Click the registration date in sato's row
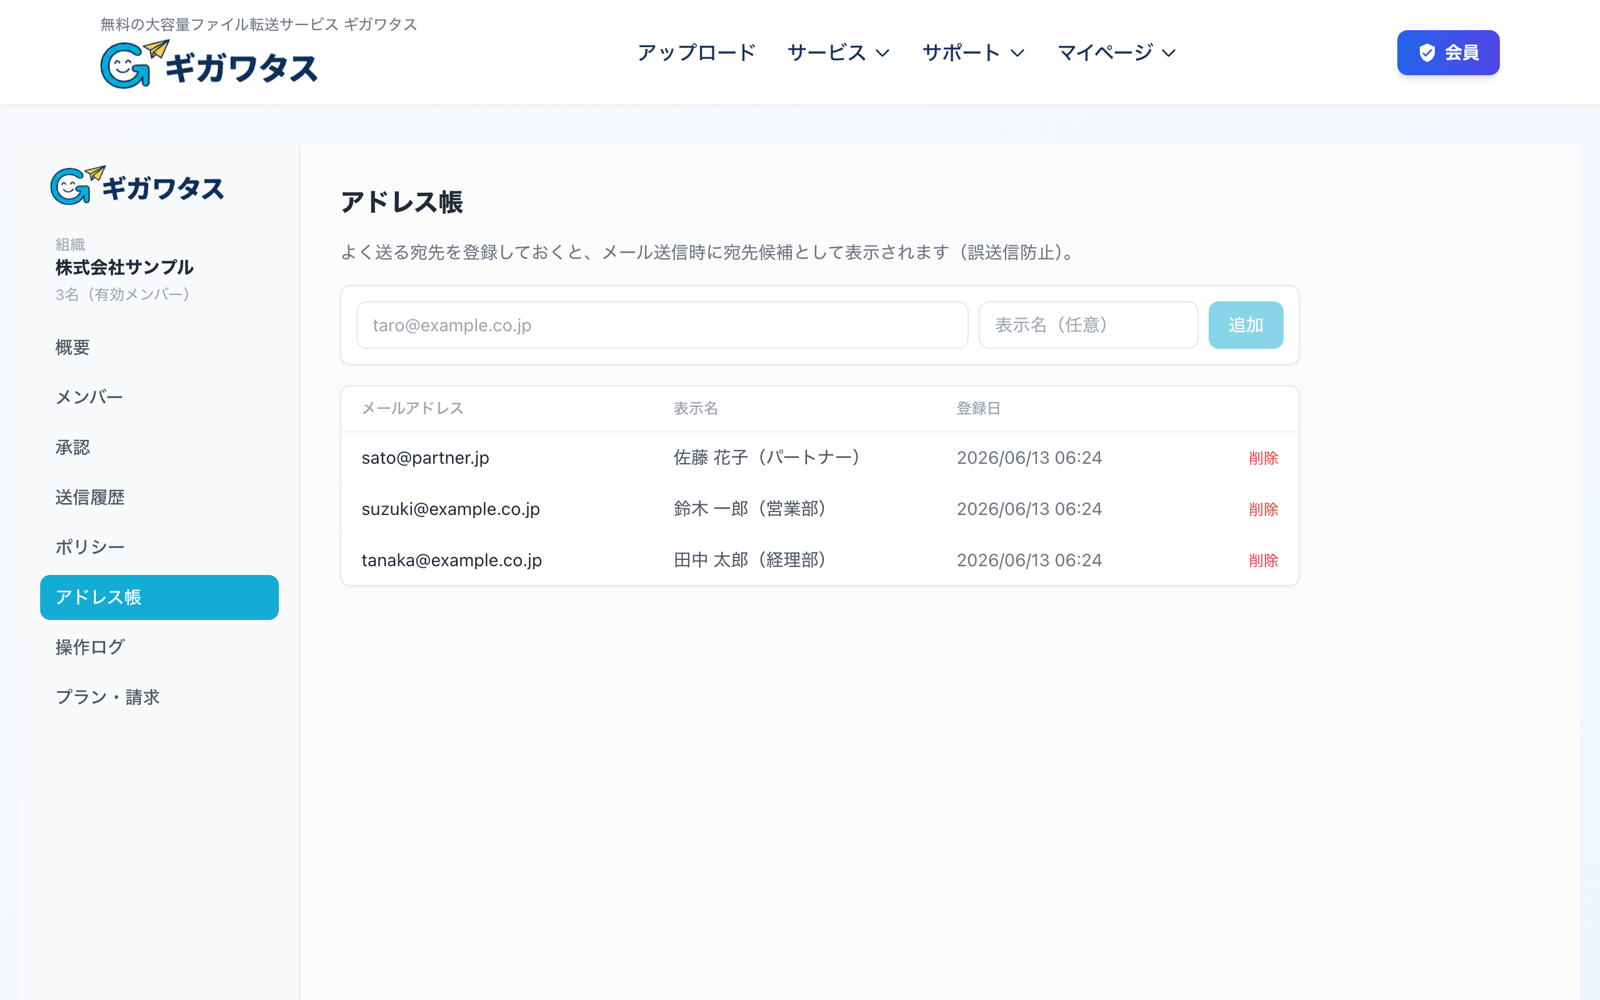This screenshot has height=1000, width=1600. click(x=1029, y=458)
